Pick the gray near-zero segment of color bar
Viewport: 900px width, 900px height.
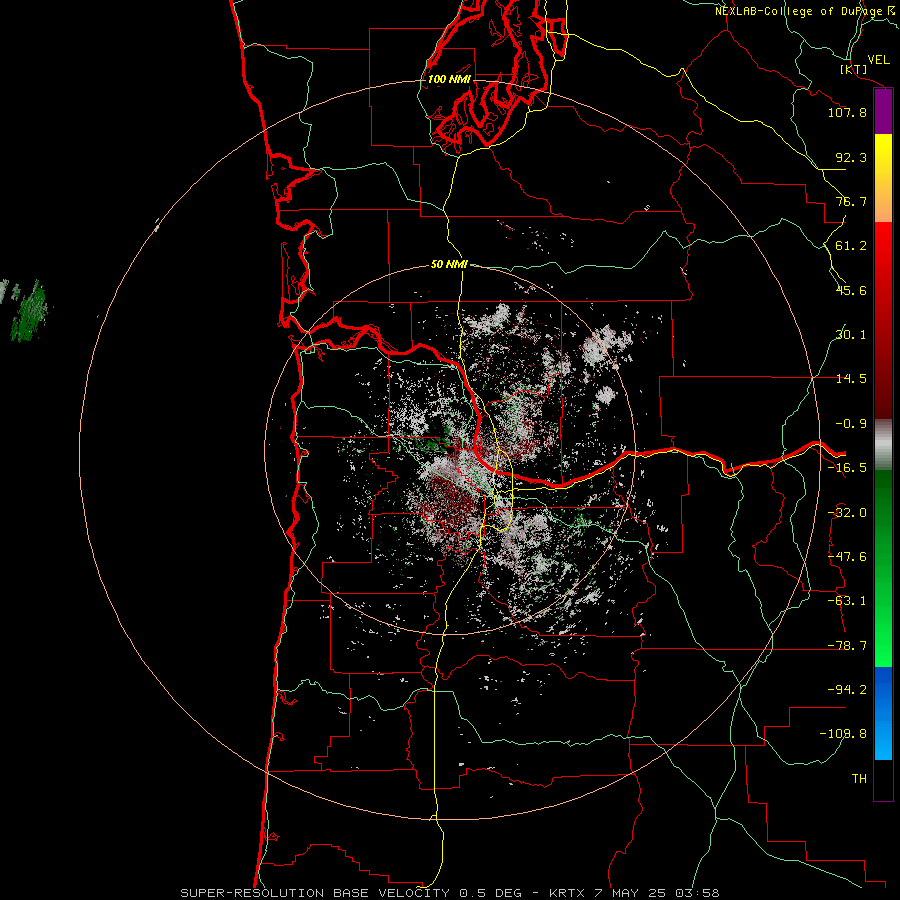[883, 444]
